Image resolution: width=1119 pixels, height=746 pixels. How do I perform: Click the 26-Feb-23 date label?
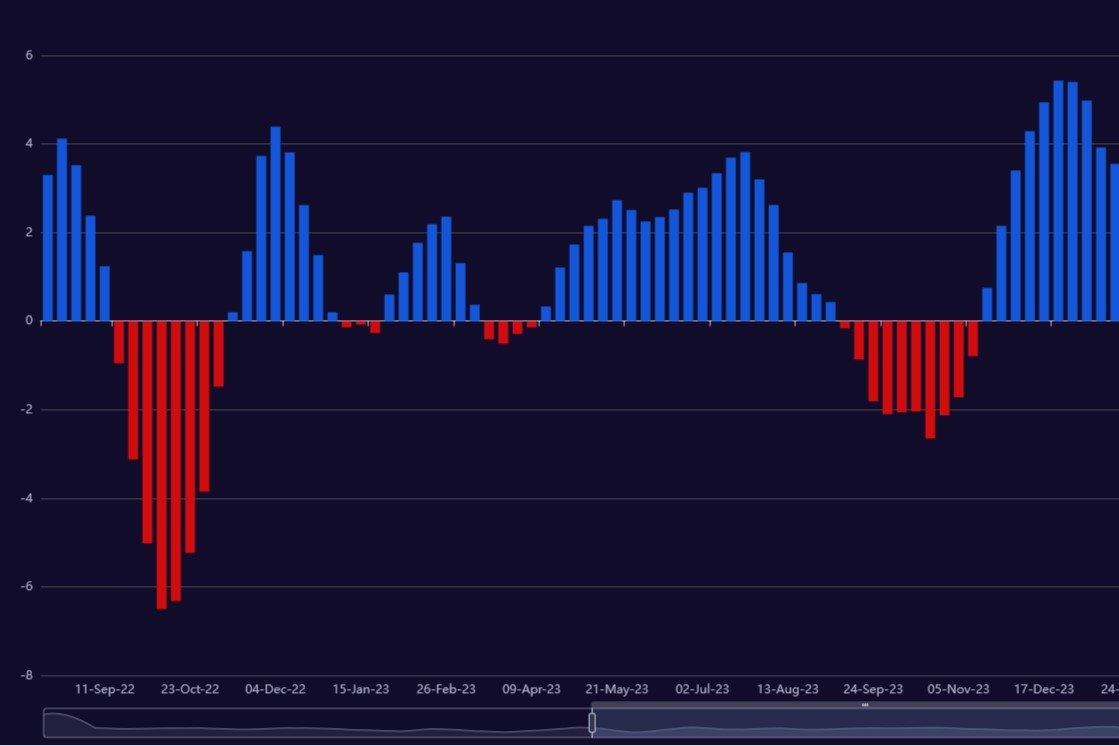point(446,690)
